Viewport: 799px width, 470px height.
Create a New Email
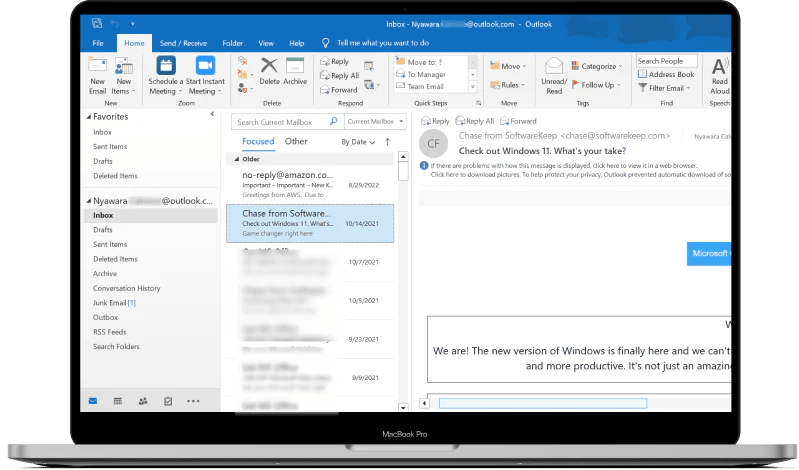pos(97,75)
